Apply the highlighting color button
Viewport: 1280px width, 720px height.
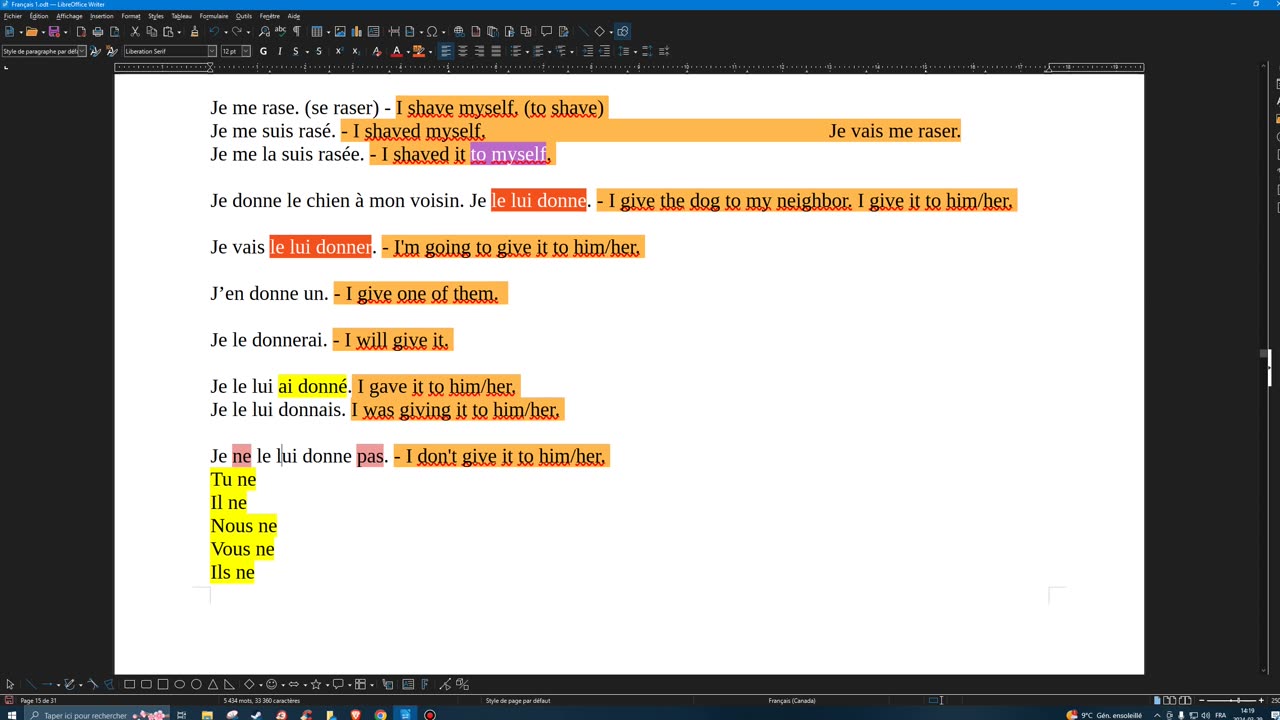click(419, 51)
